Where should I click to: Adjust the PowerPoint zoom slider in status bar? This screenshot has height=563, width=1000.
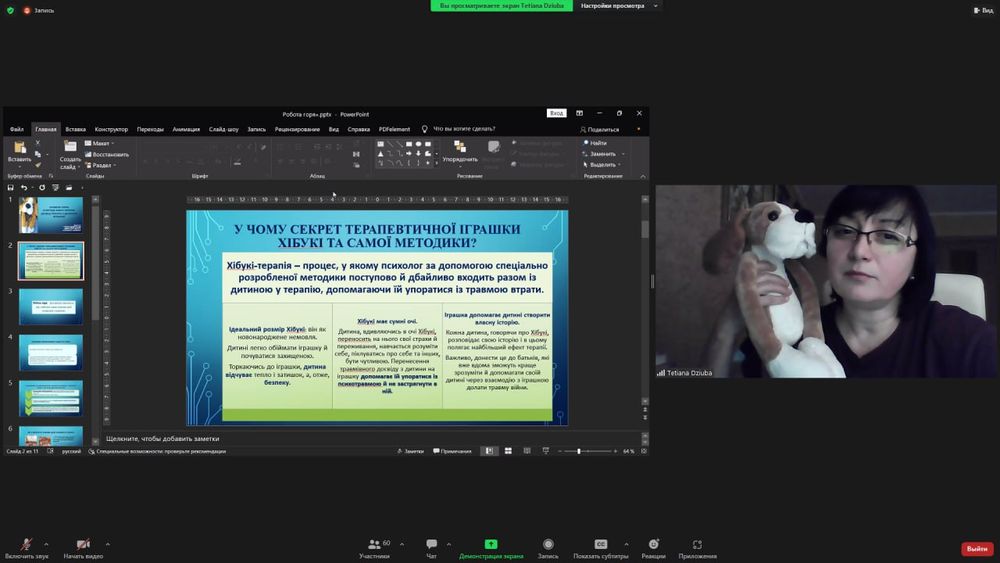tap(579, 451)
